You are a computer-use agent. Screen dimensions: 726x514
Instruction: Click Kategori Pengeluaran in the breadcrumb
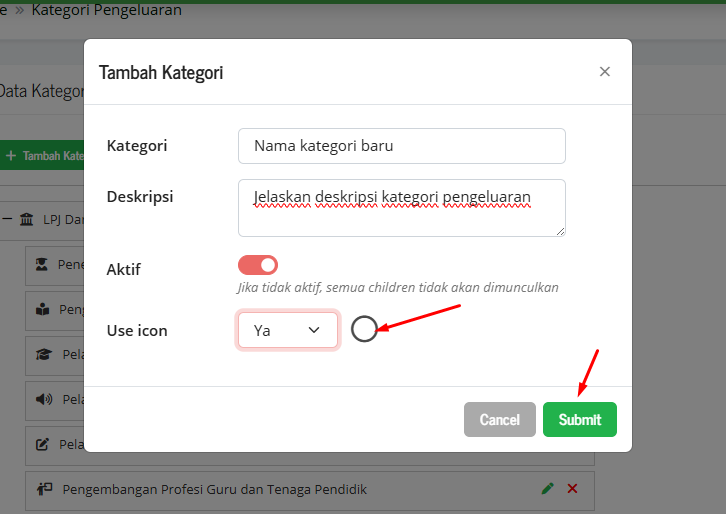[107, 11]
